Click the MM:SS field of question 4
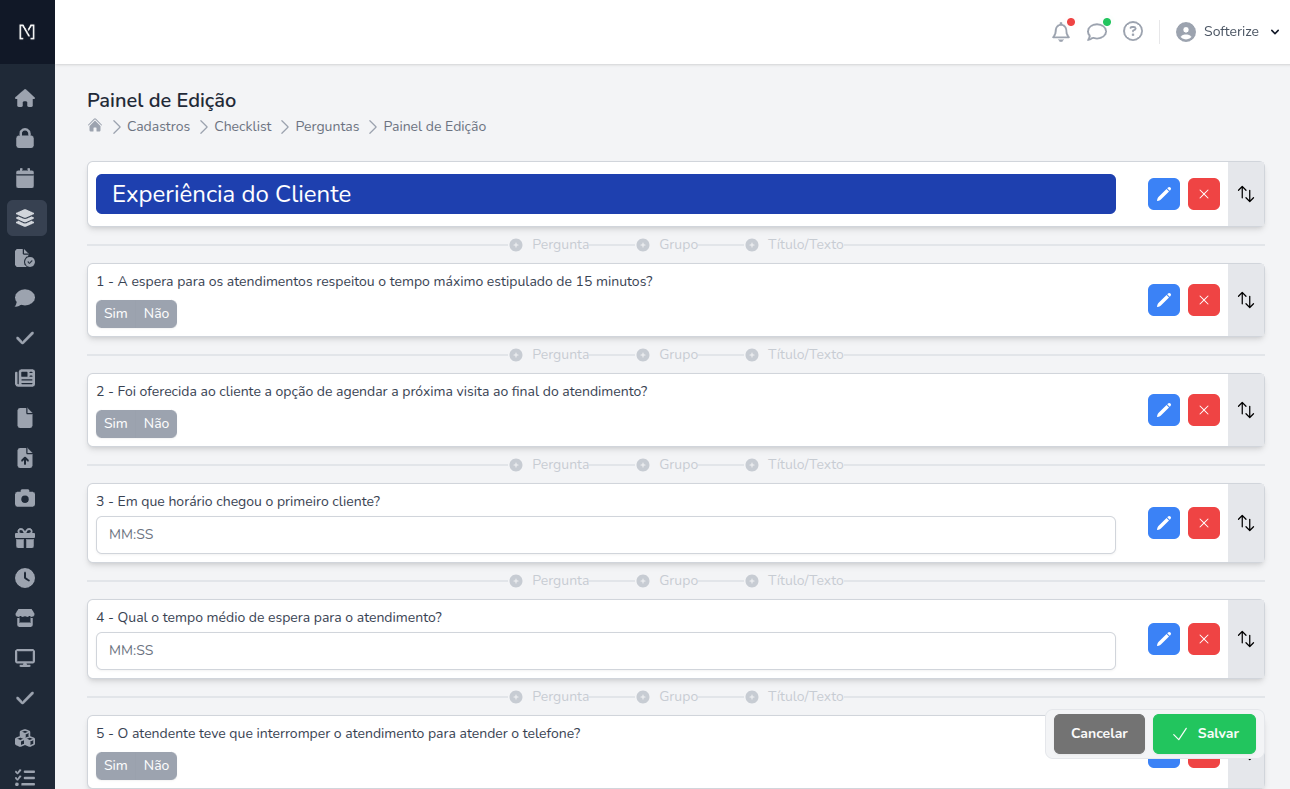The height and width of the screenshot is (789, 1290). 605,651
